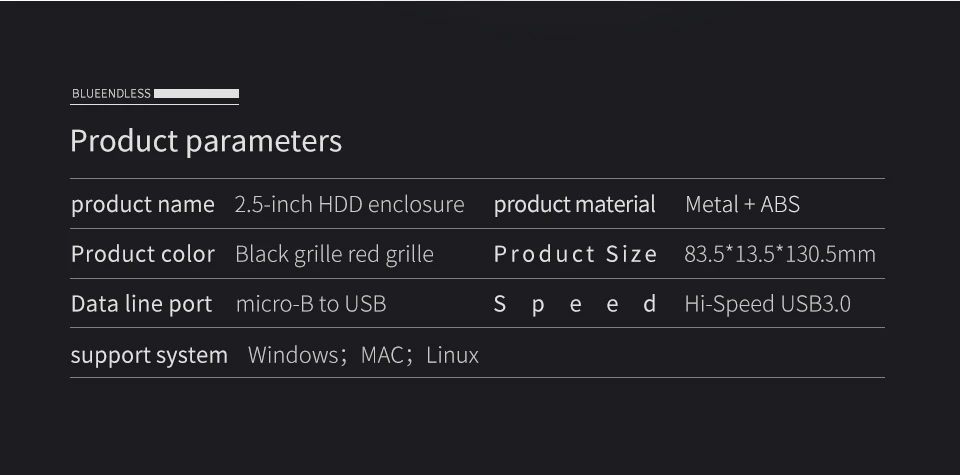The image size is (960, 475).
Task: Click the product name label
Action: point(143,204)
